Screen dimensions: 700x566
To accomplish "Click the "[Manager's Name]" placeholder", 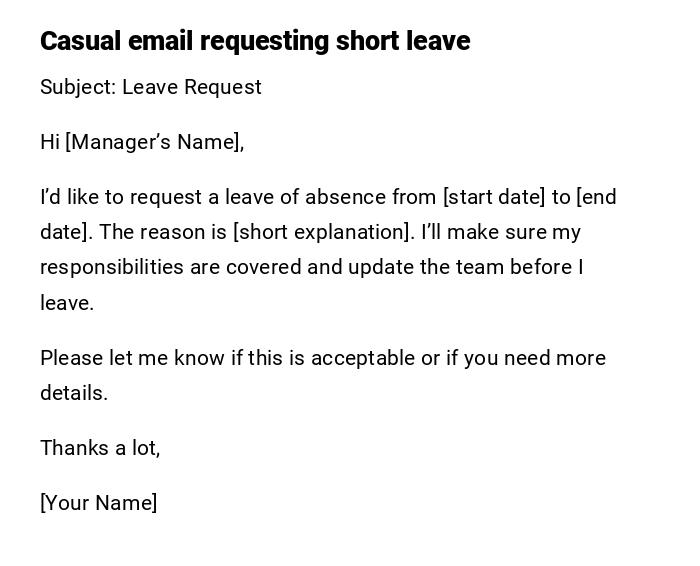I will (154, 142).
